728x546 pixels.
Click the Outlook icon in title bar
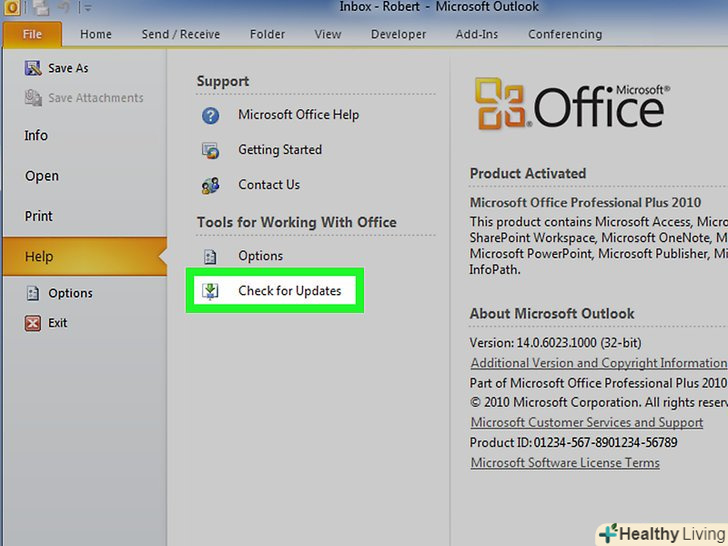(x=11, y=7)
